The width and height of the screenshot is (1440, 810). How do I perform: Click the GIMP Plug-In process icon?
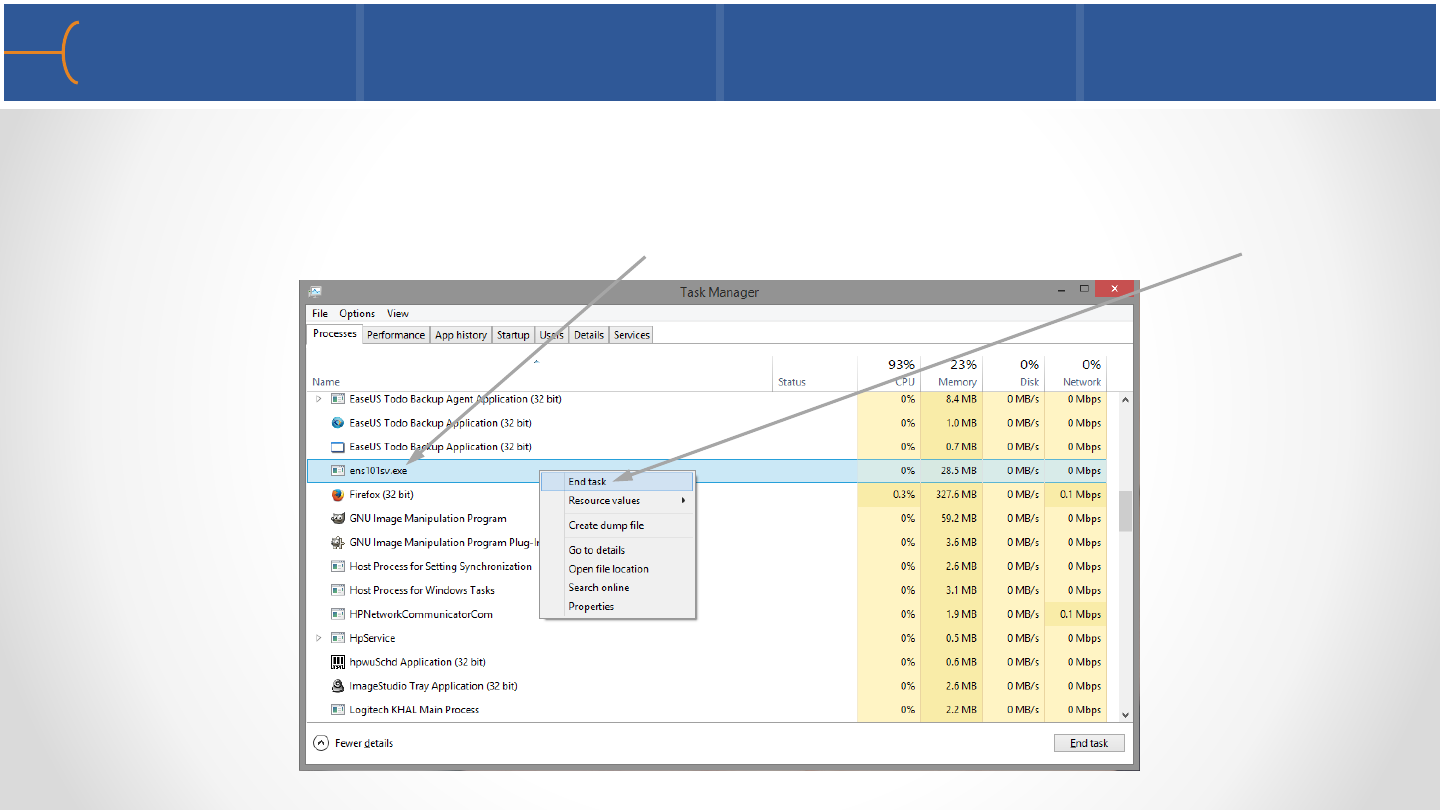[x=338, y=543]
